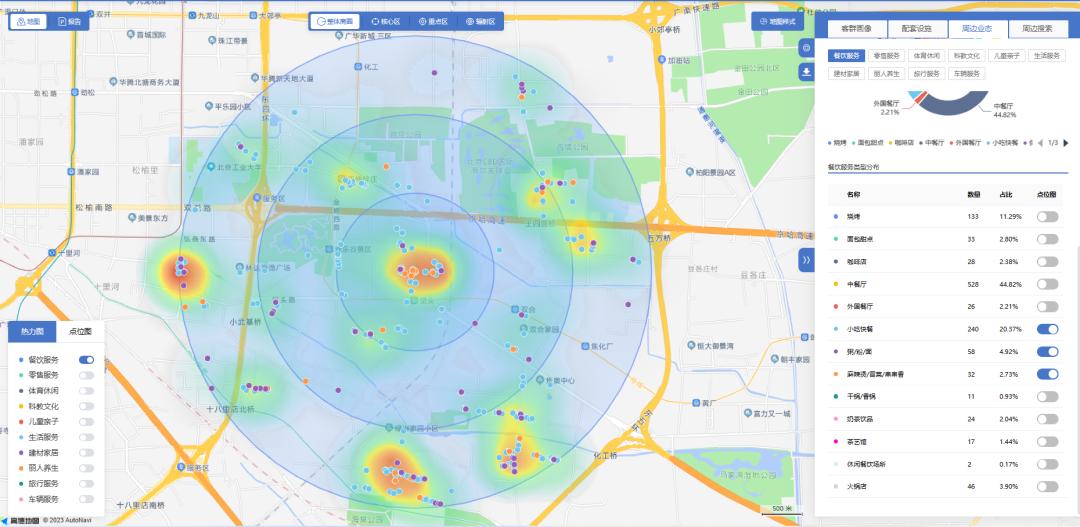Select the 辐射区 radiation zone button
The height and width of the screenshot is (527, 1080).
[x=480, y=21]
